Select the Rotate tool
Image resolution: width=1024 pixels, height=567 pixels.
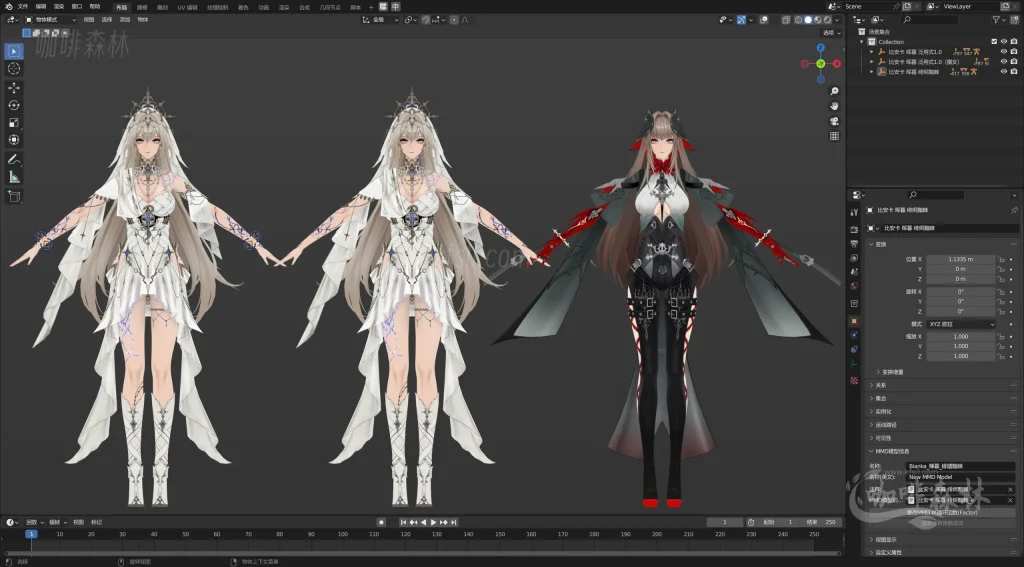tap(14, 105)
